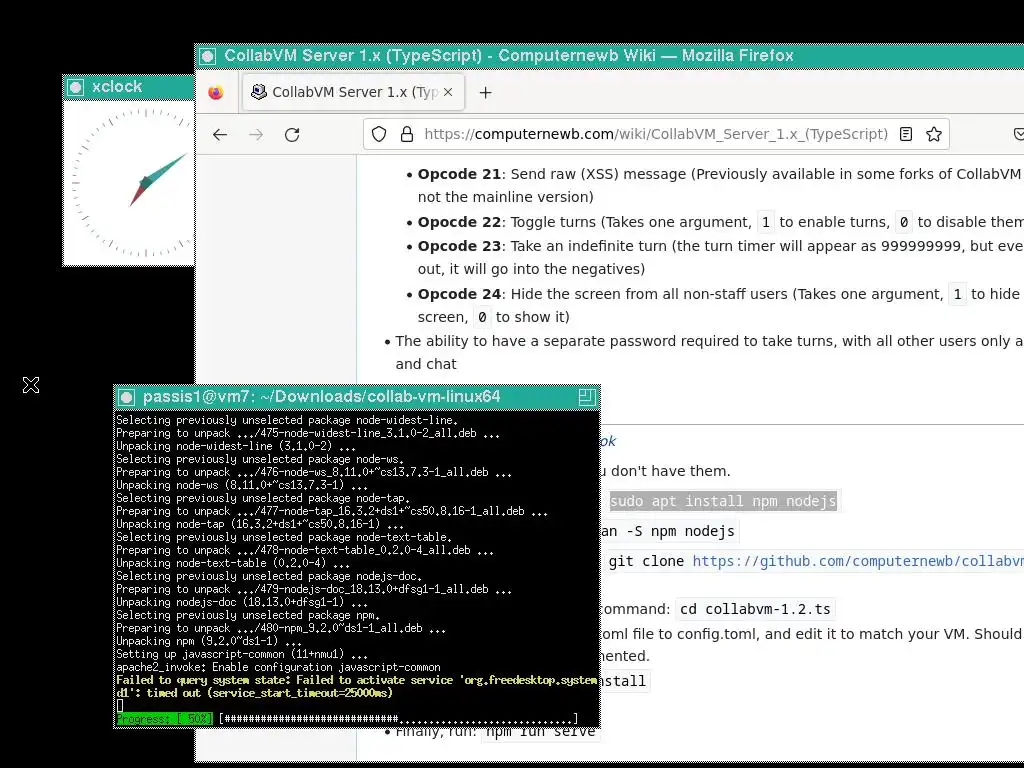Click the Firefox forward arrow

click(256, 135)
